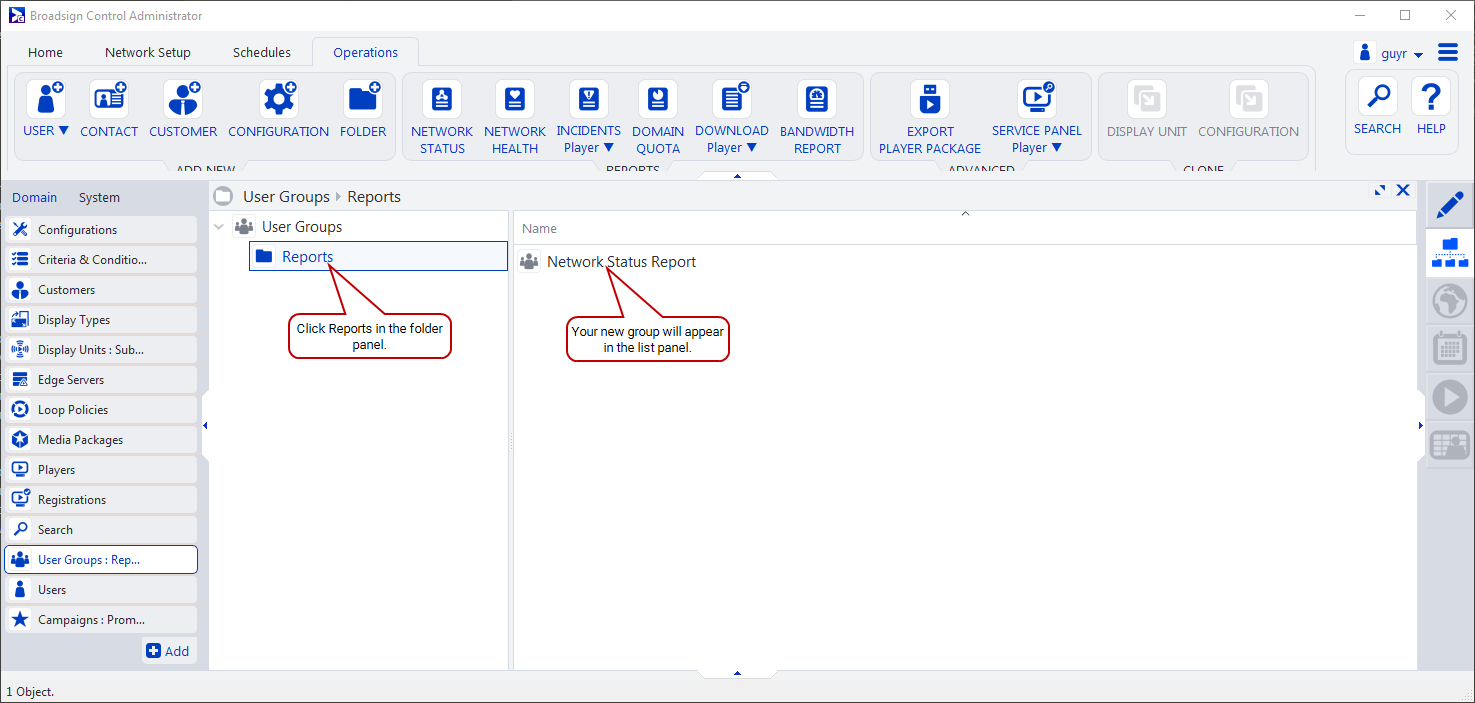Open the guyr user account dropdown
Screen dimensions: 1475x703
pyautogui.click(x=1389, y=53)
